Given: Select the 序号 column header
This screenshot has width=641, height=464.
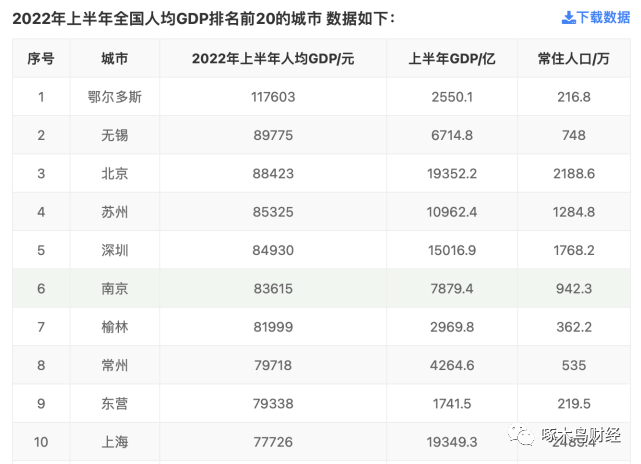Looking at the screenshot, I should (x=41, y=59).
